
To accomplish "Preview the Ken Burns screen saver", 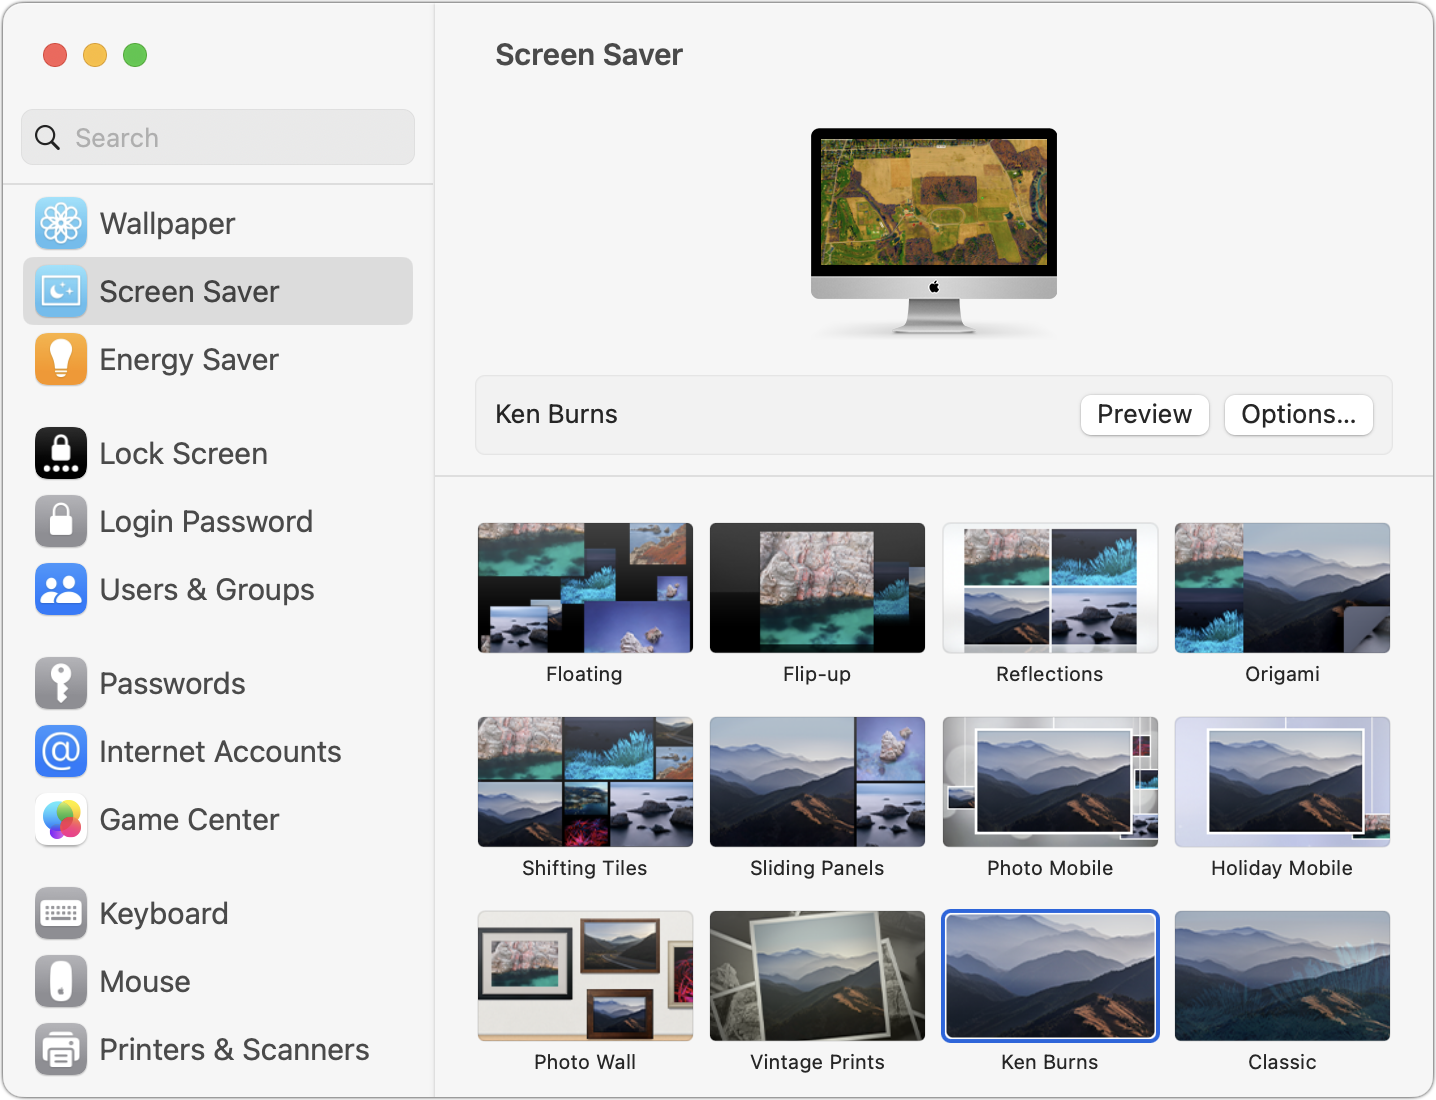I will click(x=1145, y=415).
